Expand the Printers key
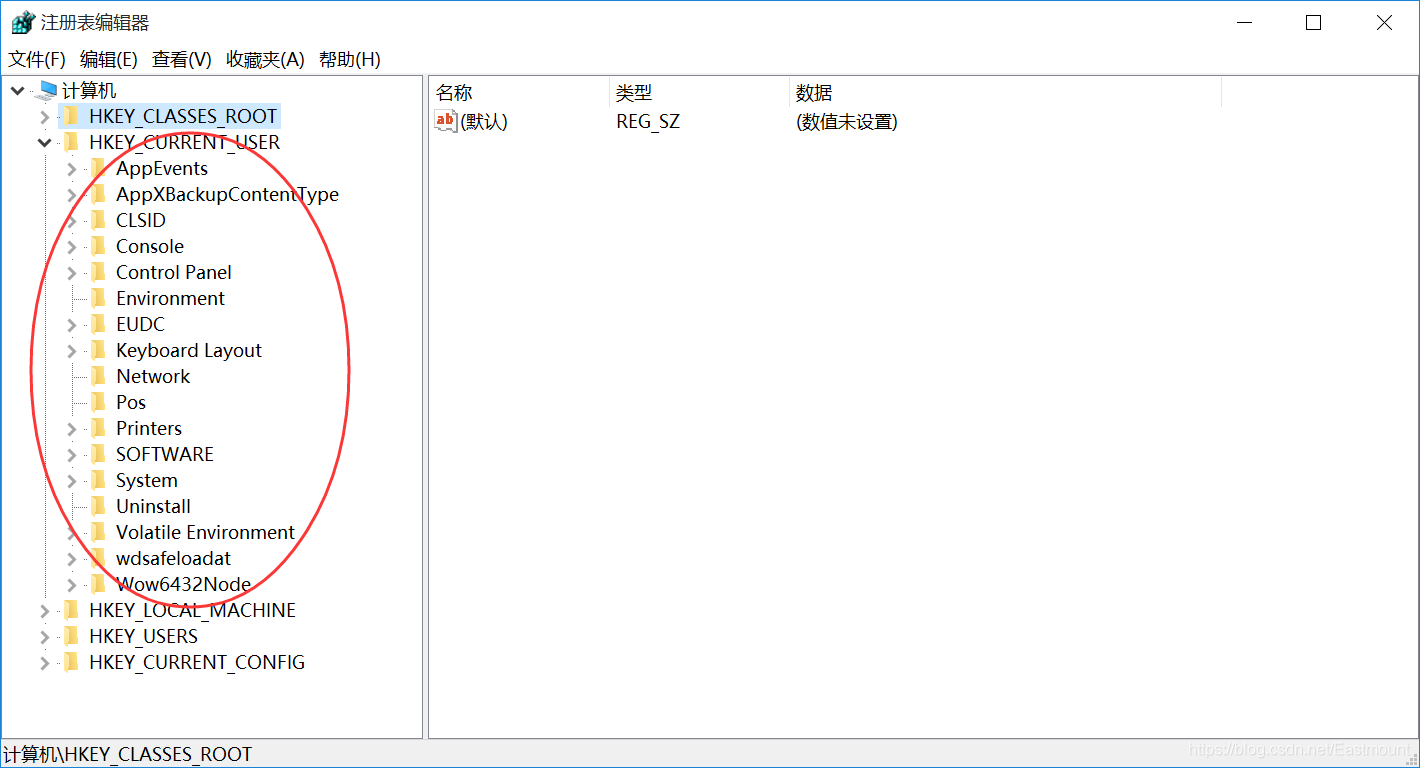The height and width of the screenshot is (768, 1420). pyautogui.click(x=70, y=427)
